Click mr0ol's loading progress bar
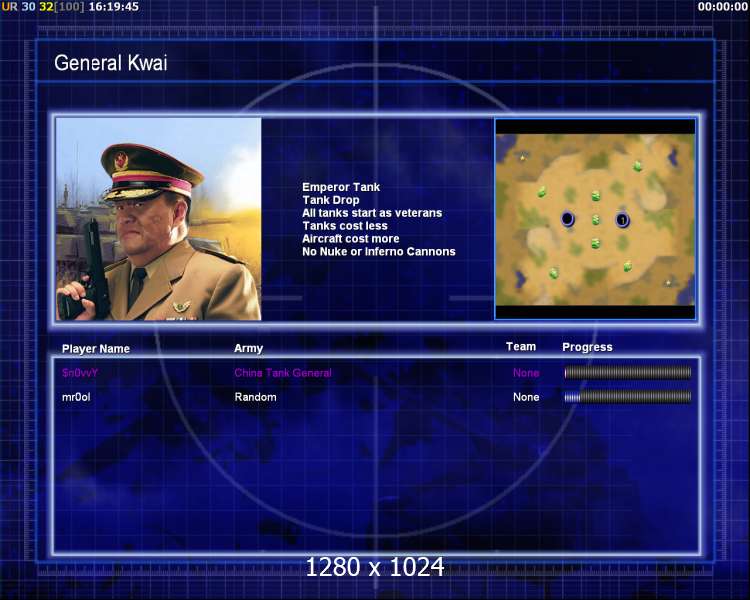Viewport: 750px width, 600px height. (628, 397)
